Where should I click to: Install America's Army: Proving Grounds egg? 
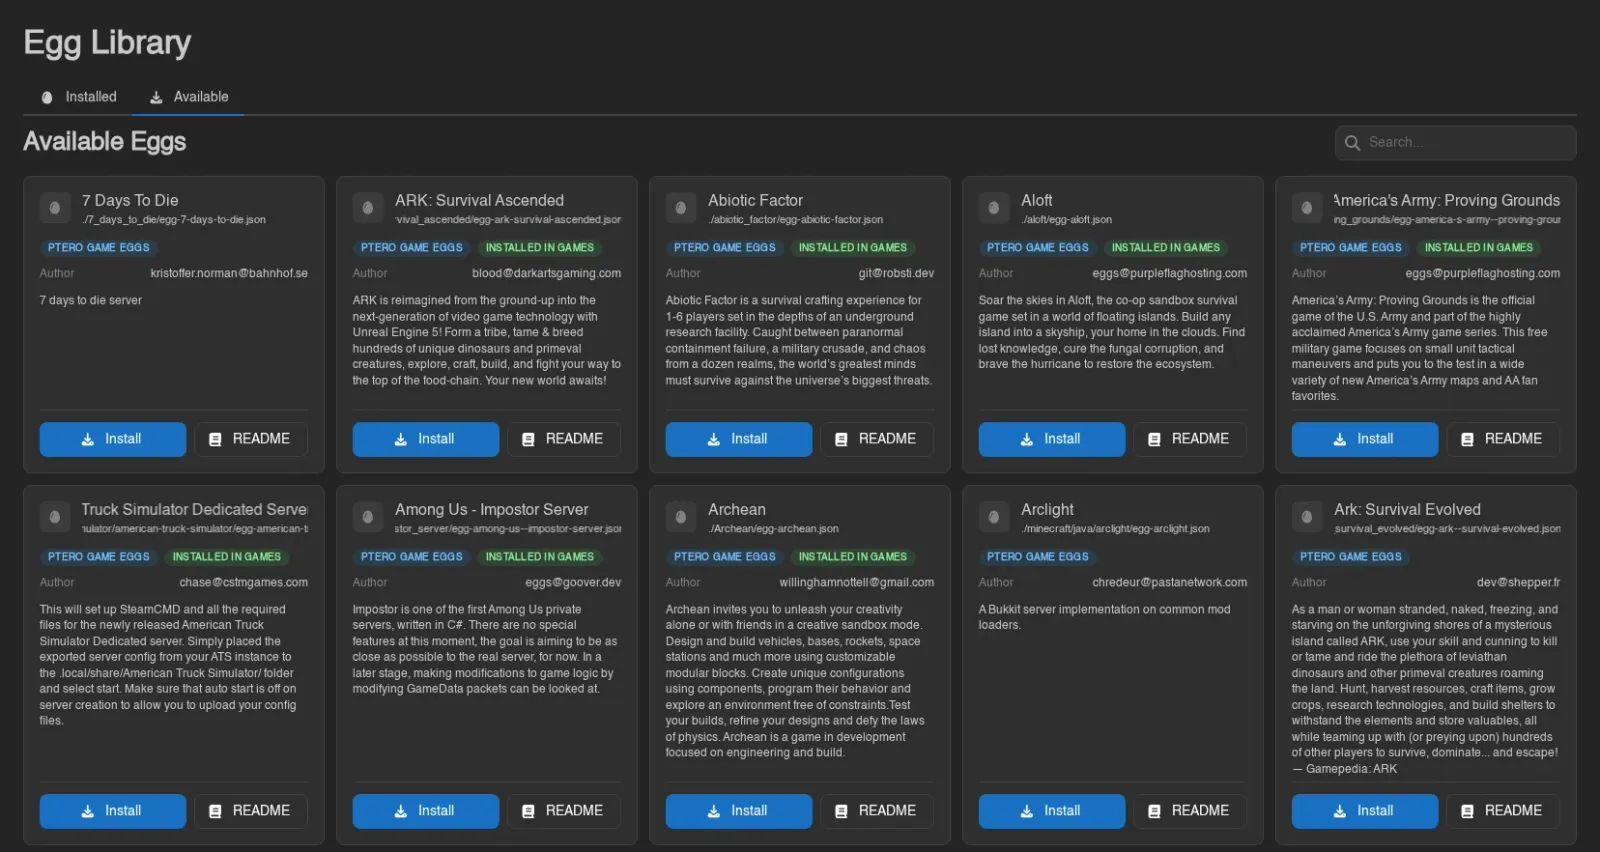tap(1365, 439)
